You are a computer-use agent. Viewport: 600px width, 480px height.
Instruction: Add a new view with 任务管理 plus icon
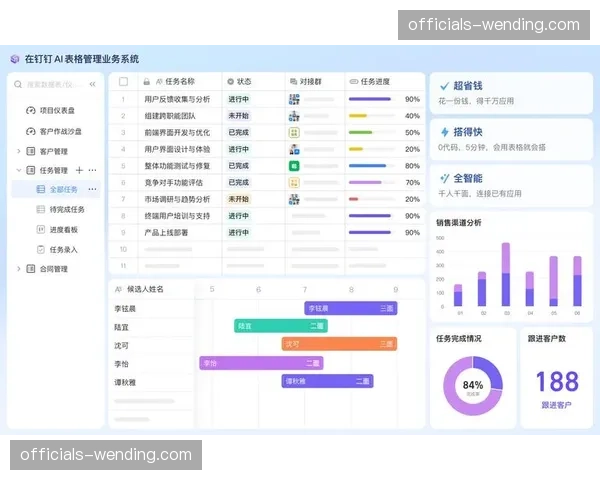(x=79, y=170)
